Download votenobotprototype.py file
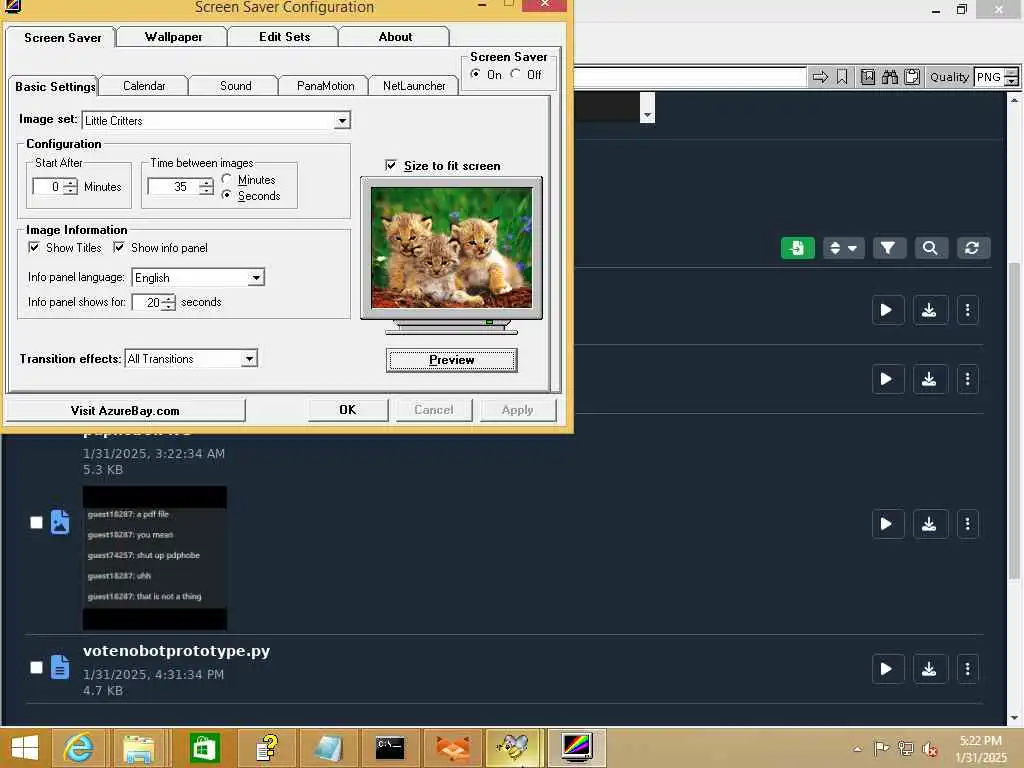1024x768 pixels. (929, 669)
